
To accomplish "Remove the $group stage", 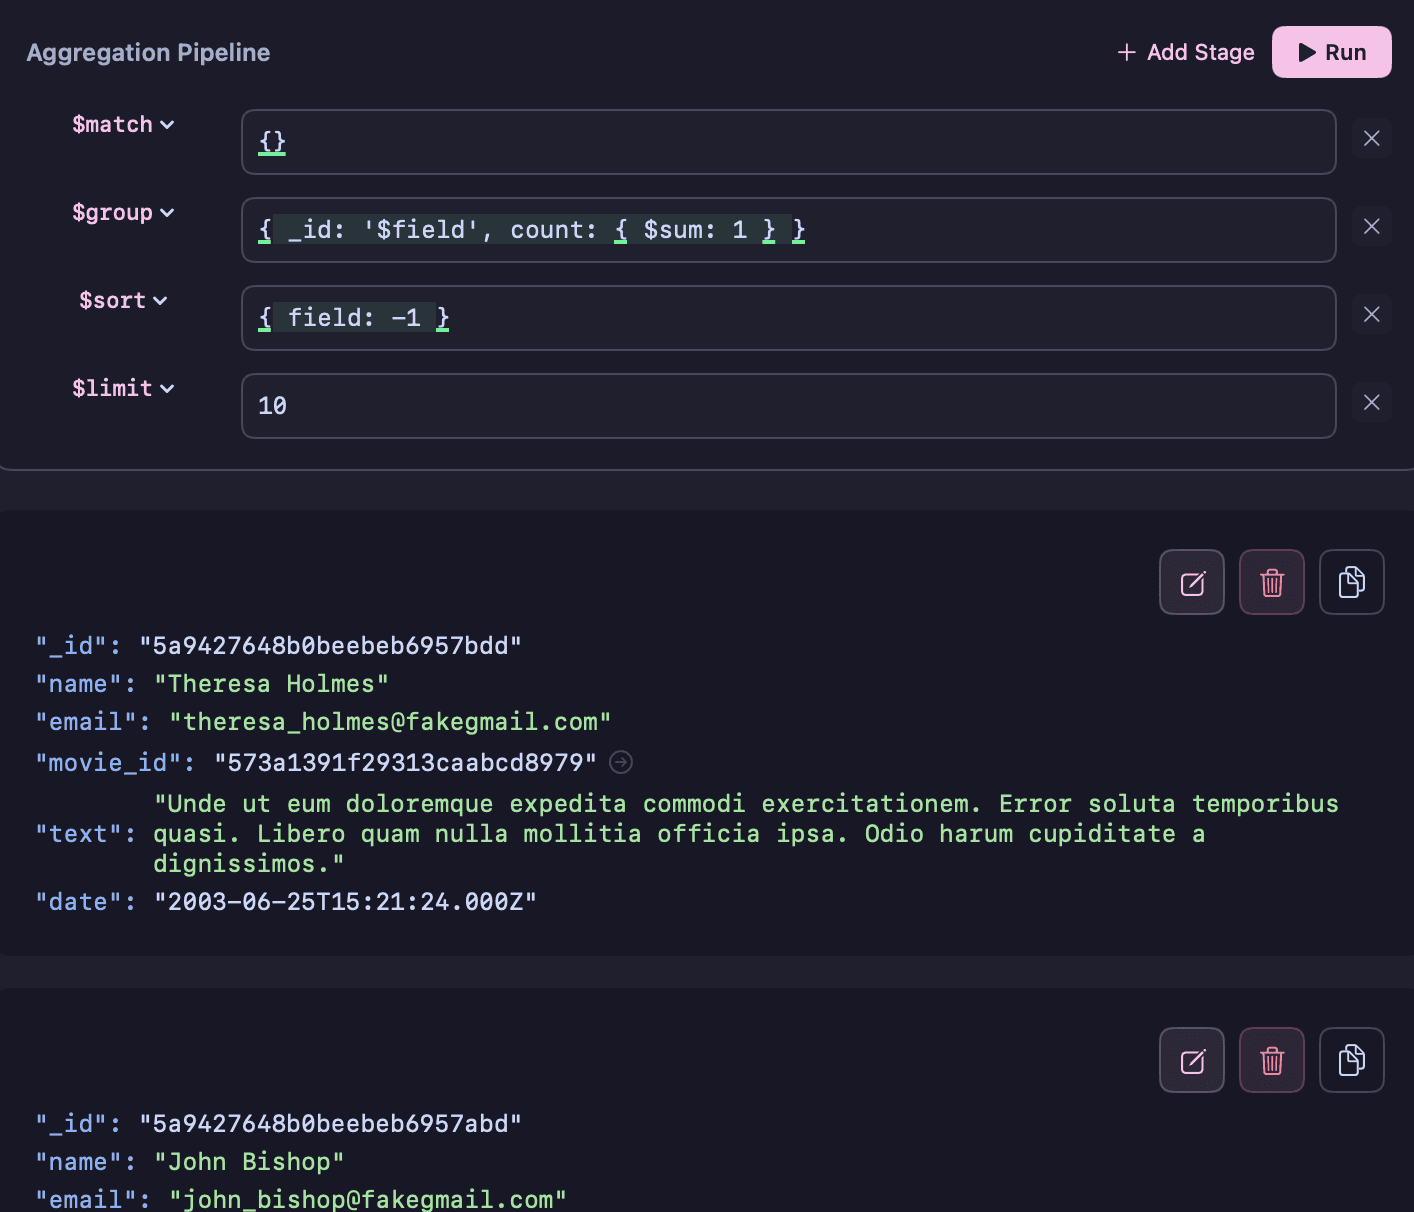I will 1371,226.
